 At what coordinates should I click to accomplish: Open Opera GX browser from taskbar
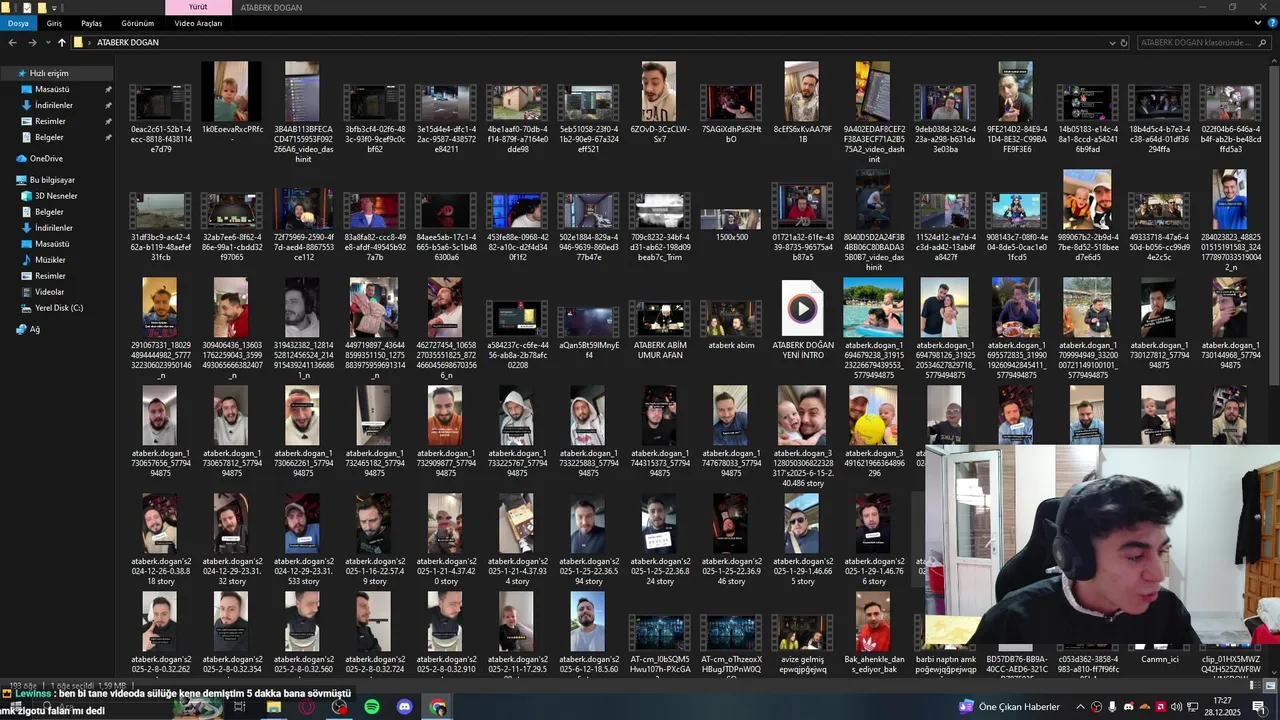tap(306, 707)
